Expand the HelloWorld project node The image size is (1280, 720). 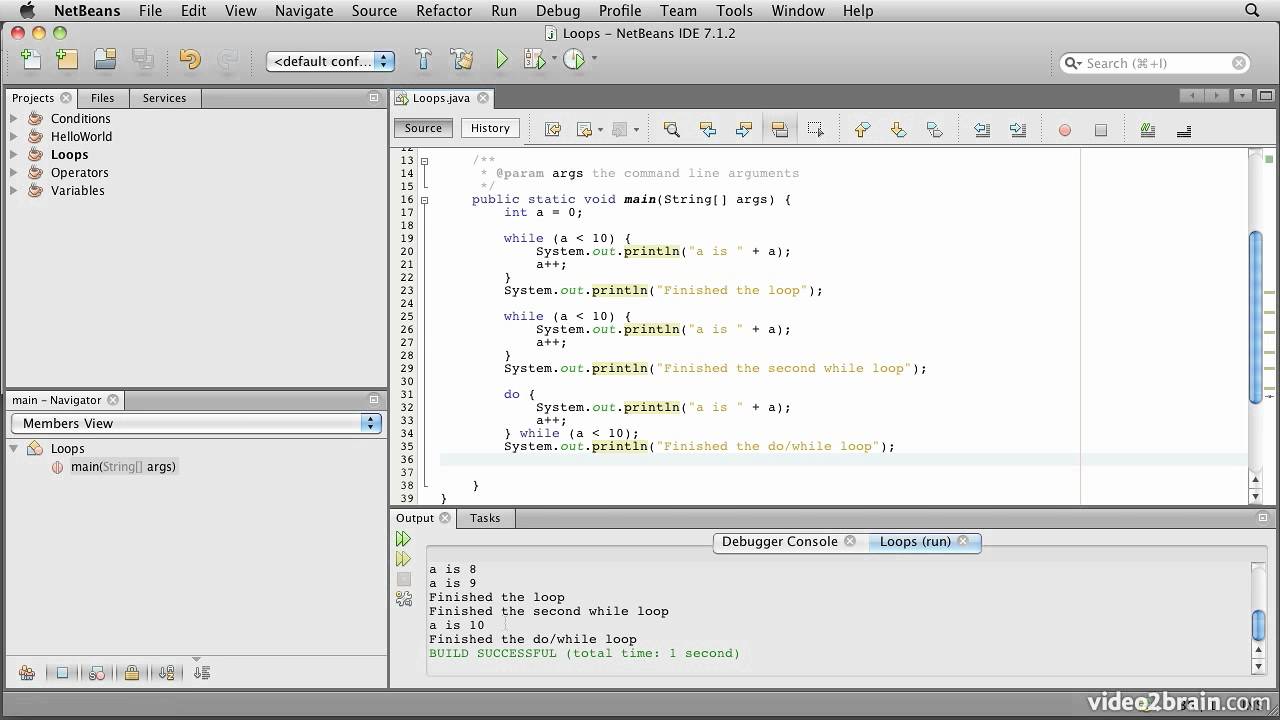(14, 136)
